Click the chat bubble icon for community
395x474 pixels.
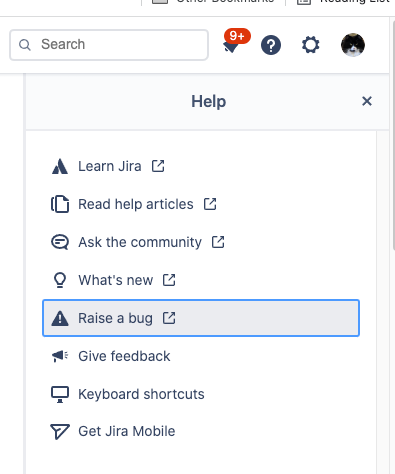pos(60,242)
